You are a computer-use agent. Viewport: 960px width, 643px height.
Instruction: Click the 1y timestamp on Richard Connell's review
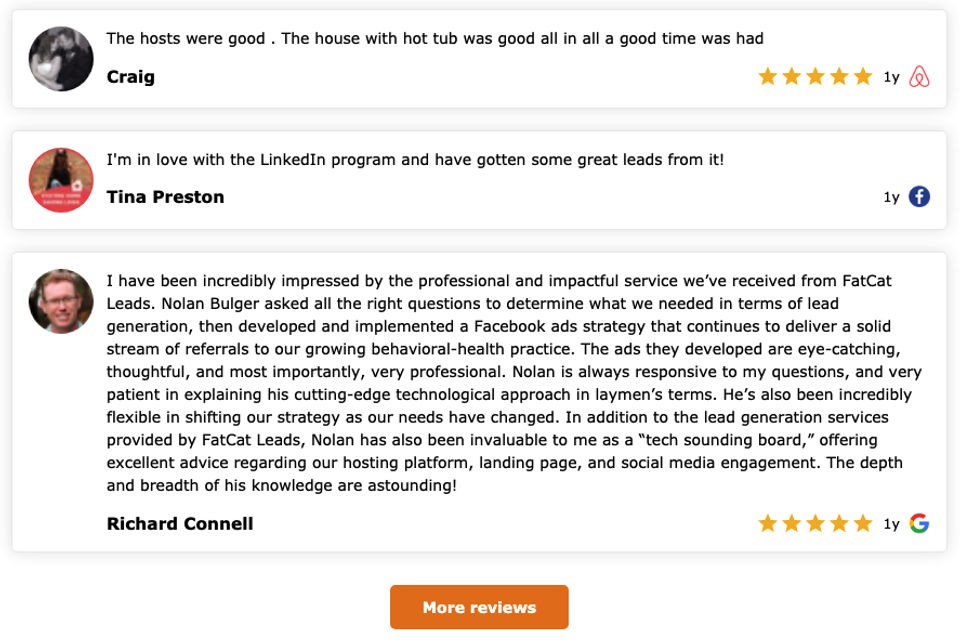click(x=891, y=523)
